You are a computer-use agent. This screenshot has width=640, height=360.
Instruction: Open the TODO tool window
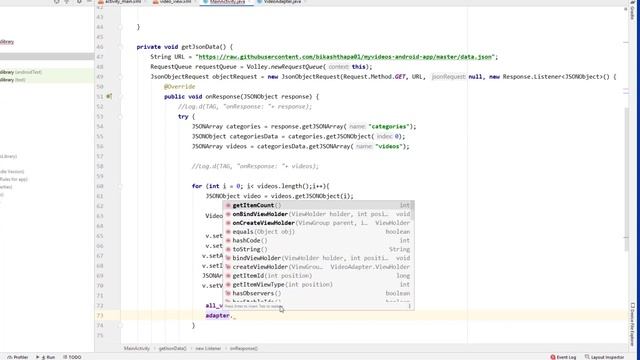coord(72,357)
